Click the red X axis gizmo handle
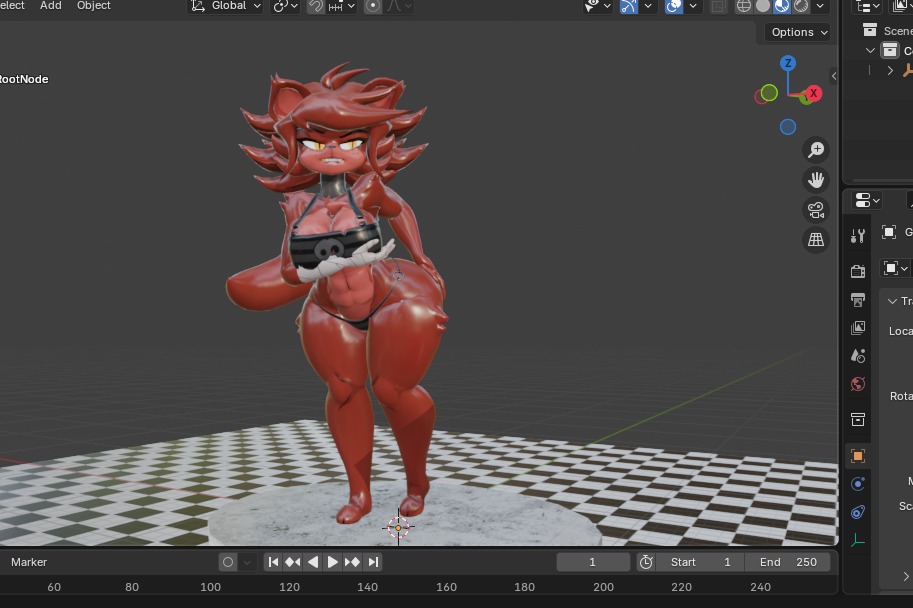Viewport: 913px width, 608px height. [x=813, y=93]
